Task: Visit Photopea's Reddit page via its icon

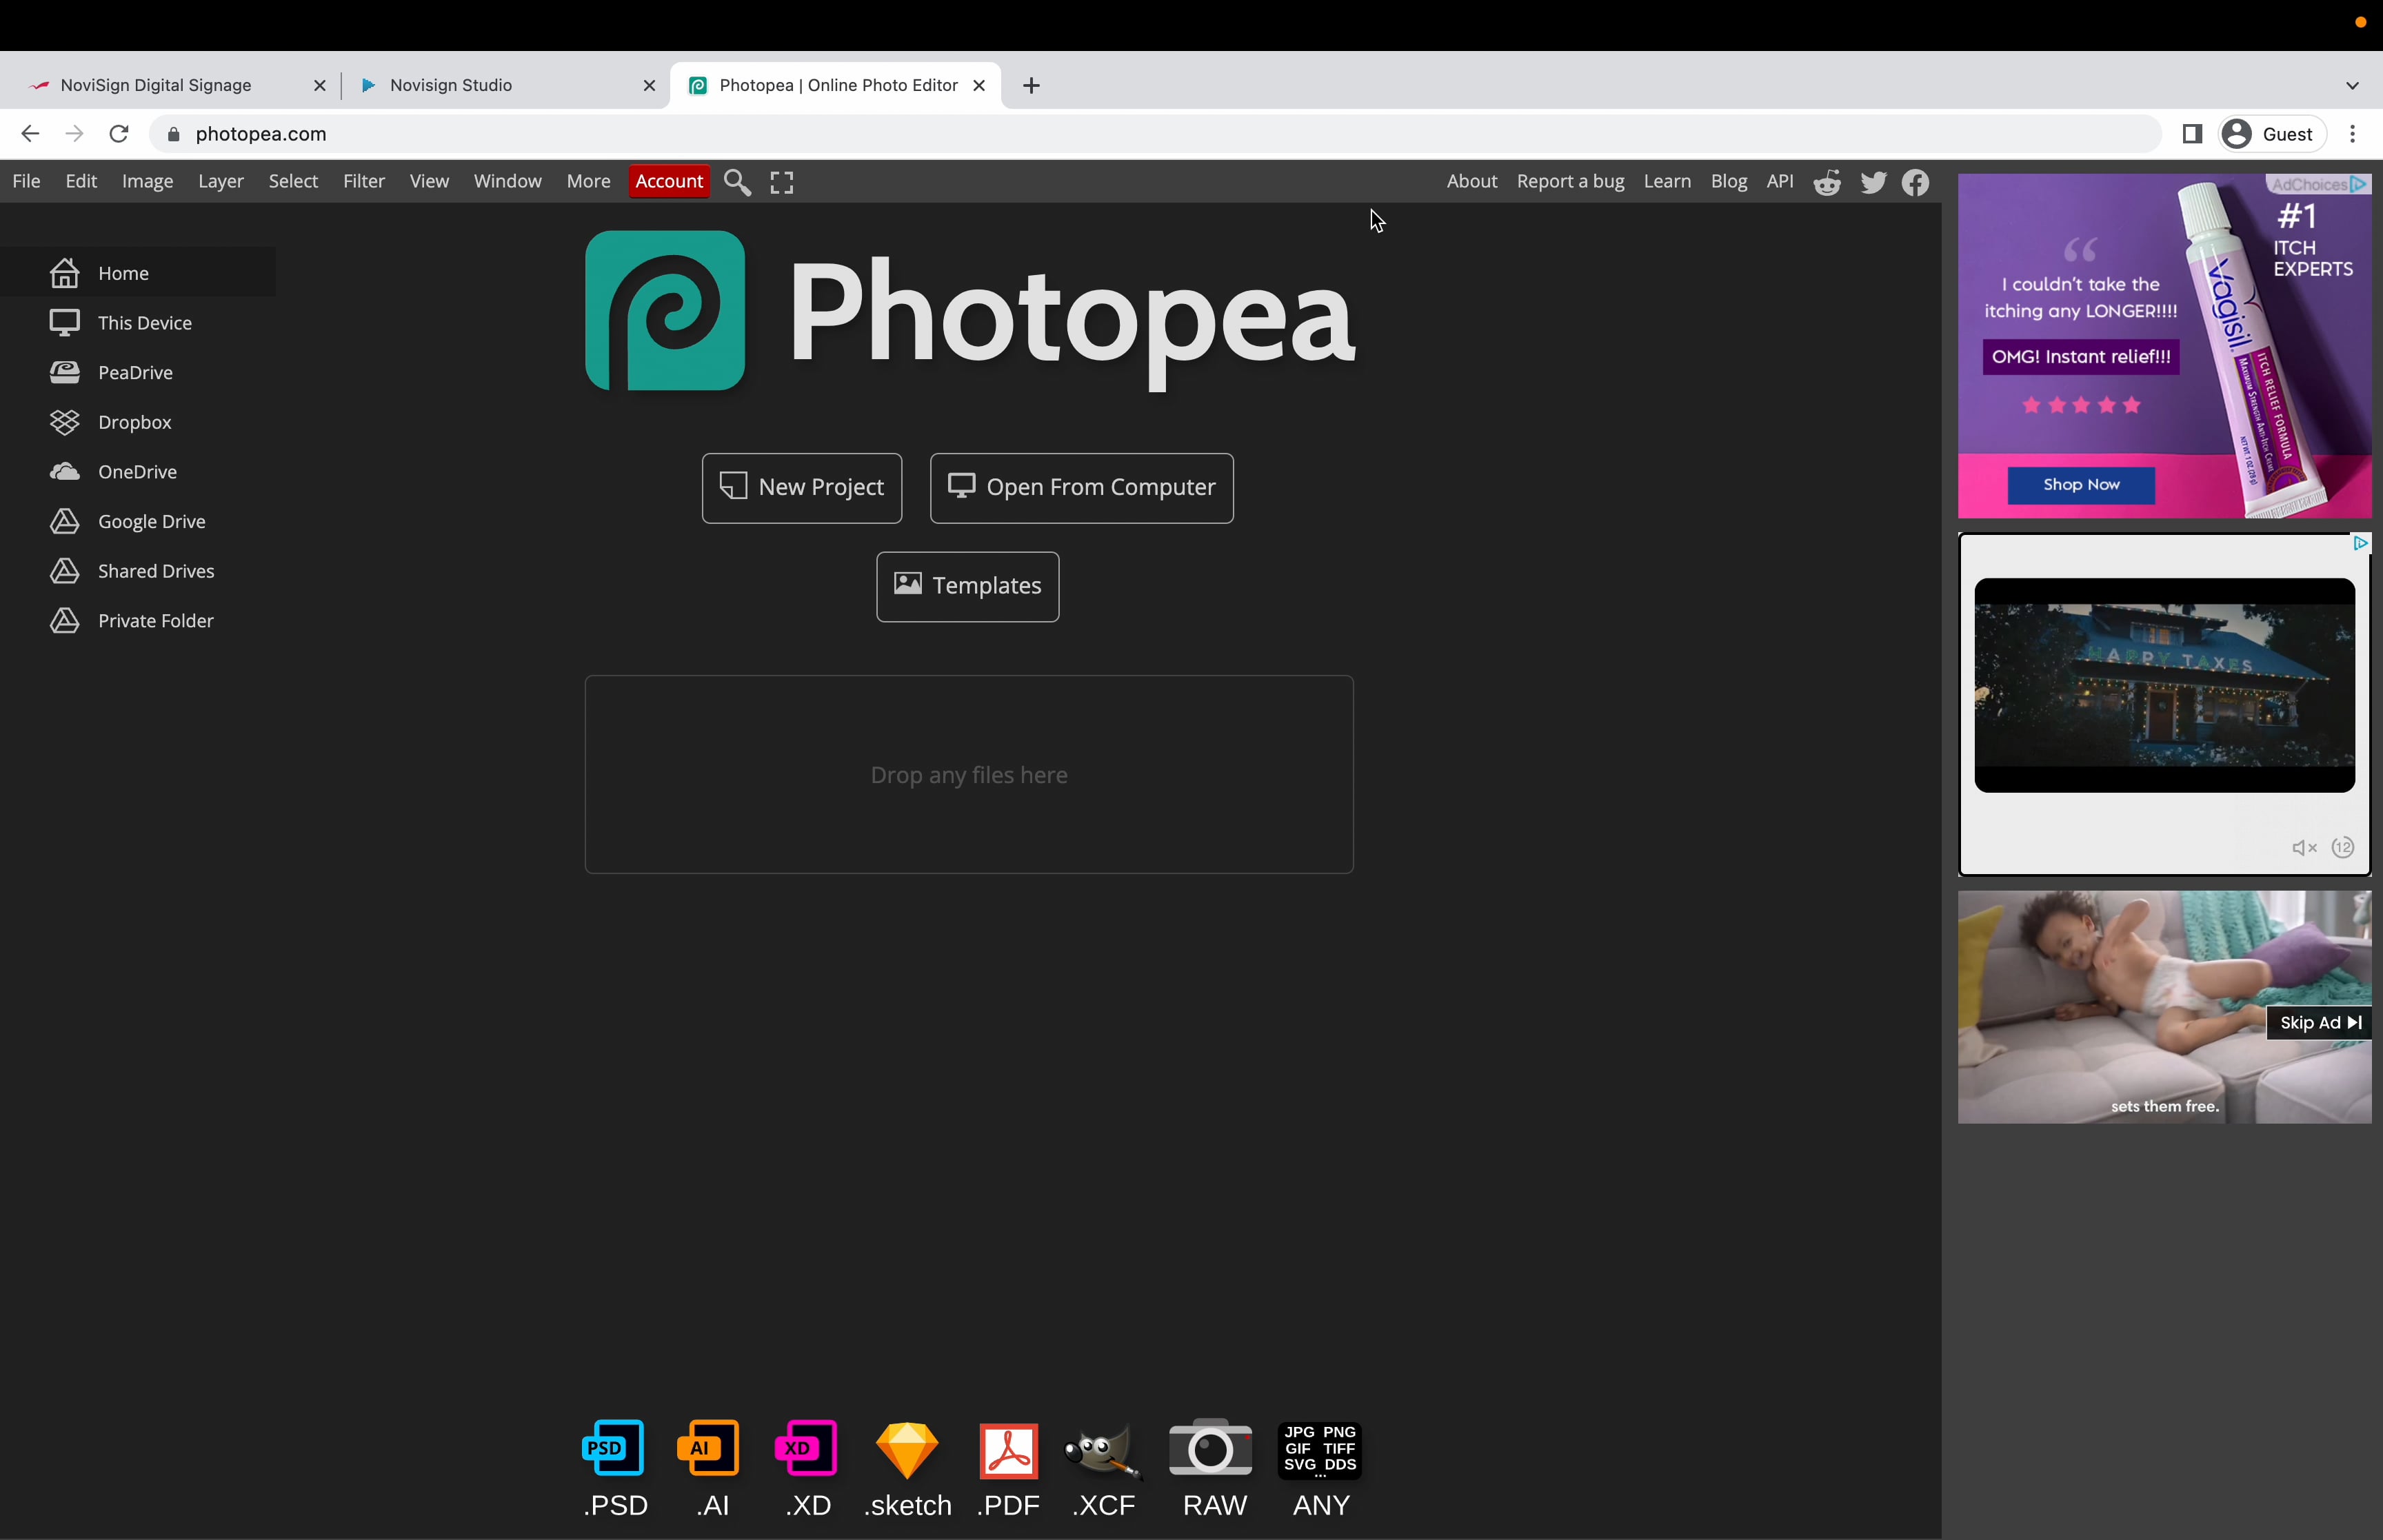Action: point(1826,181)
